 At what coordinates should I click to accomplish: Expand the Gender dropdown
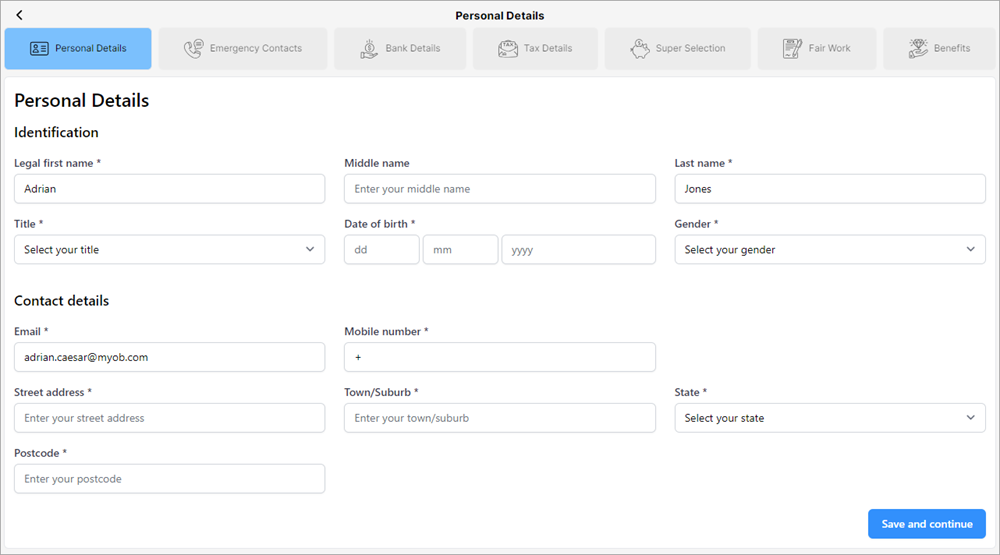click(x=830, y=250)
